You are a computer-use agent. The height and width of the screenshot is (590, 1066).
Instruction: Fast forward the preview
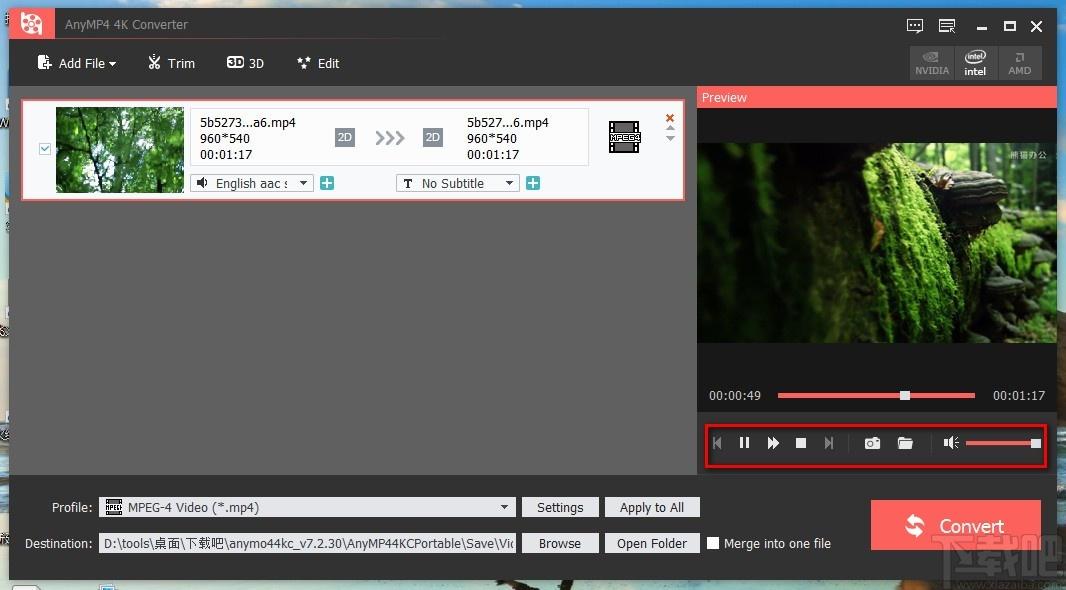tap(773, 443)
